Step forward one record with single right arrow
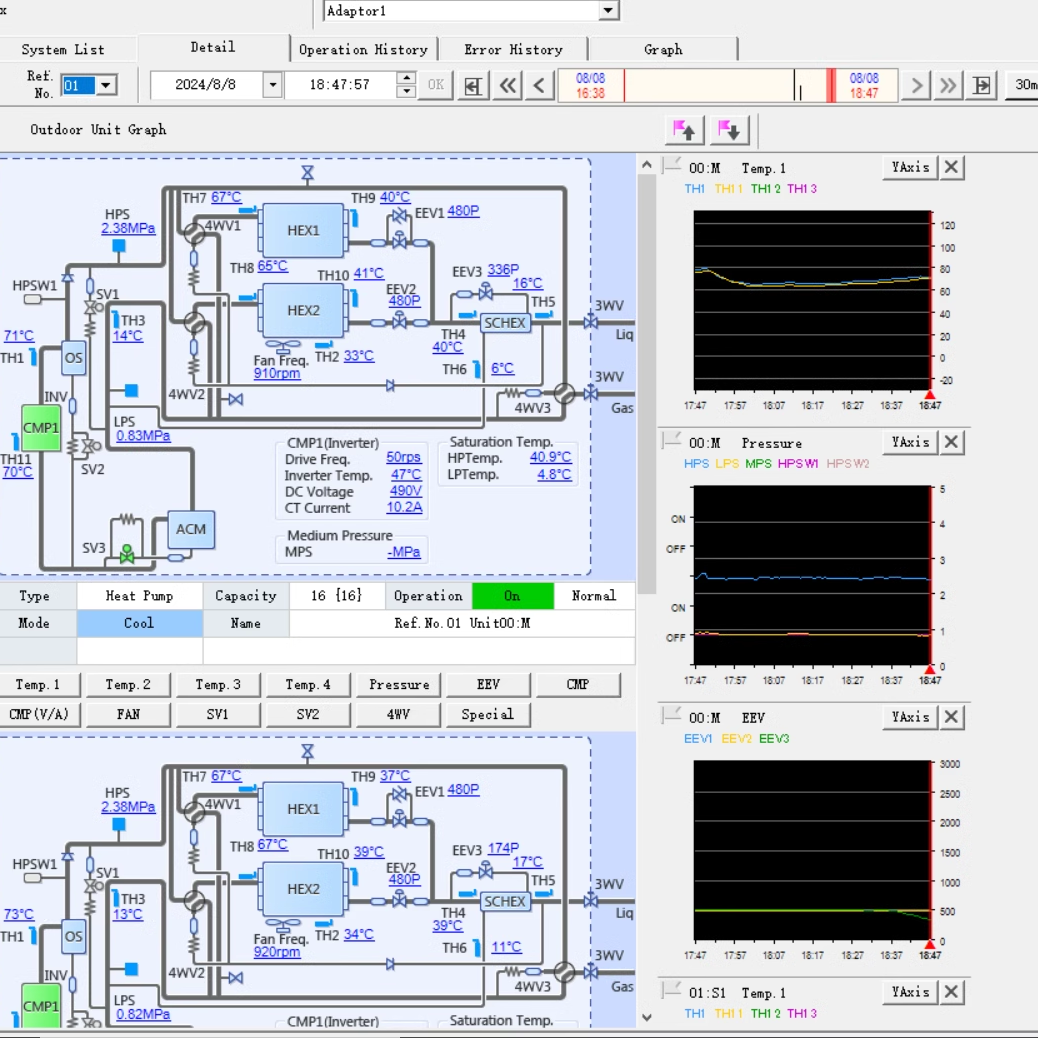Image resolution: width=1038 pixels, height=1038 pixels. click(x=915, y=85)
